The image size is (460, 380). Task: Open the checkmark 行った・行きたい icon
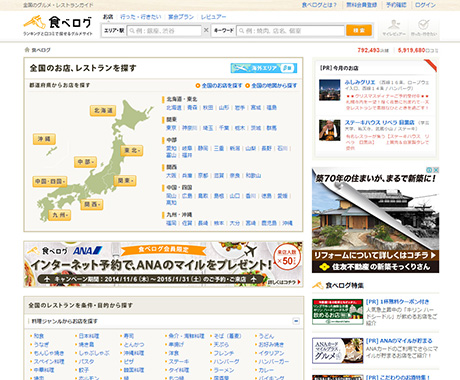click(424, 27)
